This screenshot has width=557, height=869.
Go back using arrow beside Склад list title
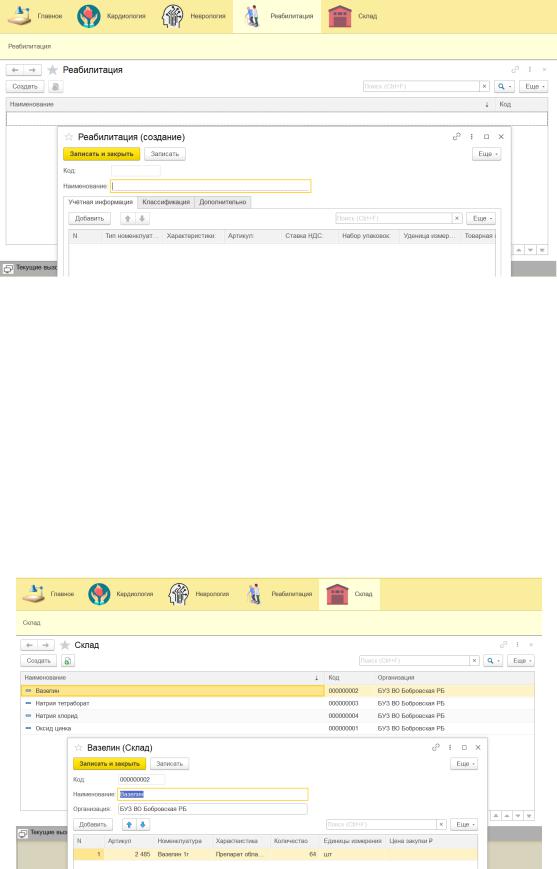pos(29,645)
